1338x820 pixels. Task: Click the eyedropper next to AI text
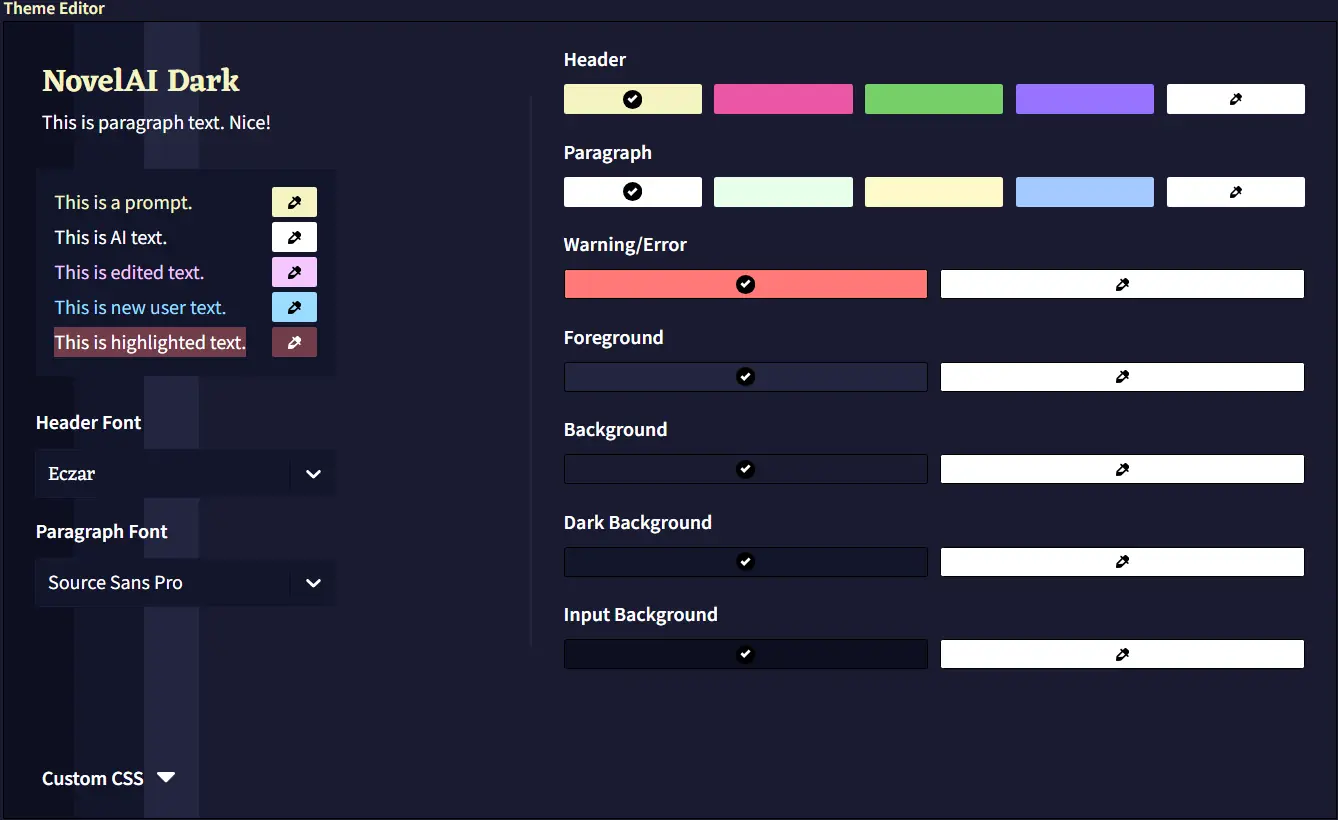[294, 237]
